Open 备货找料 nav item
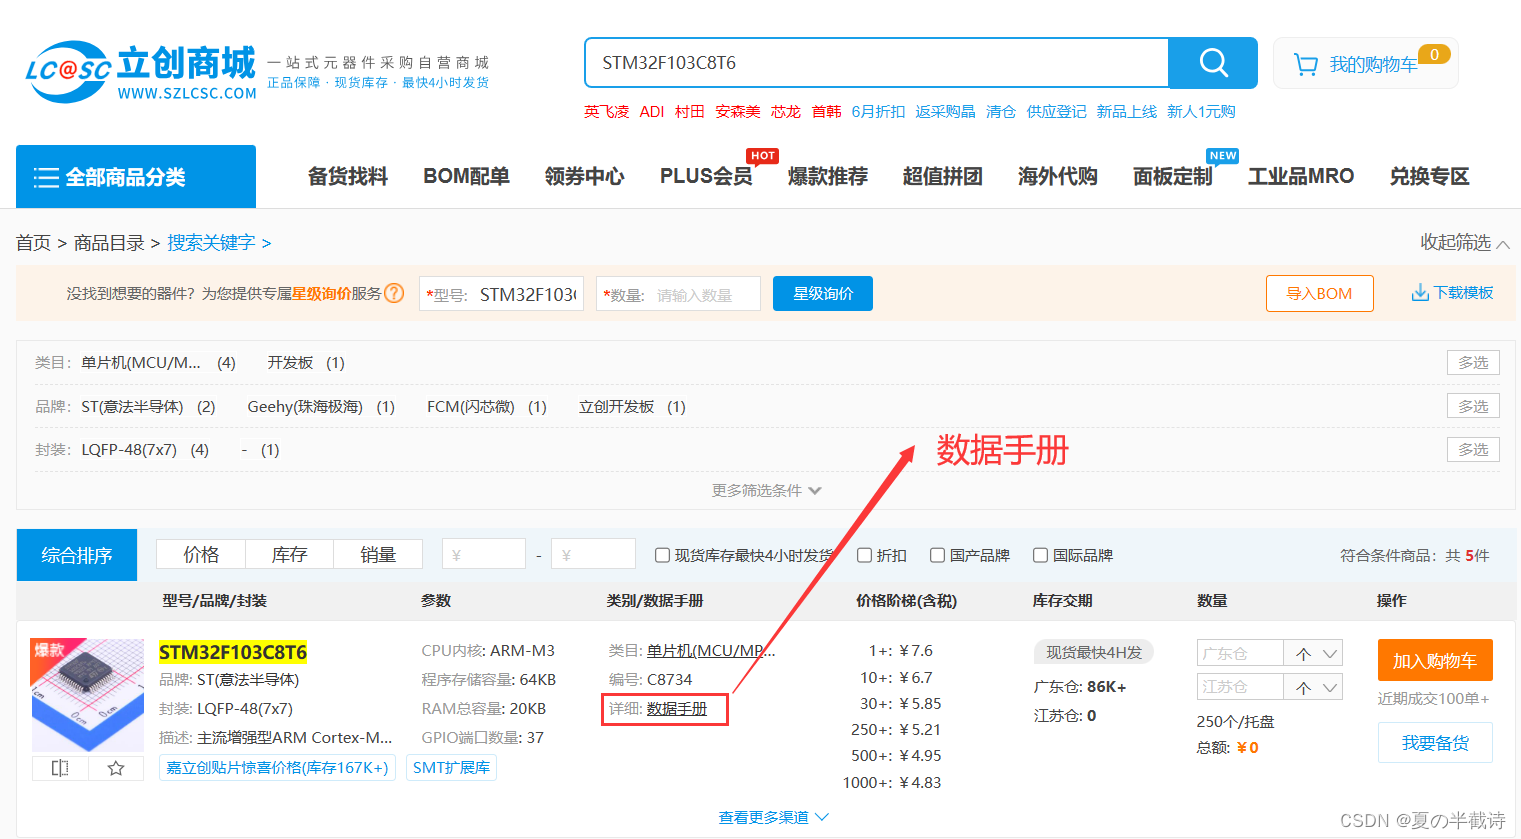 [x=348, y=176]
